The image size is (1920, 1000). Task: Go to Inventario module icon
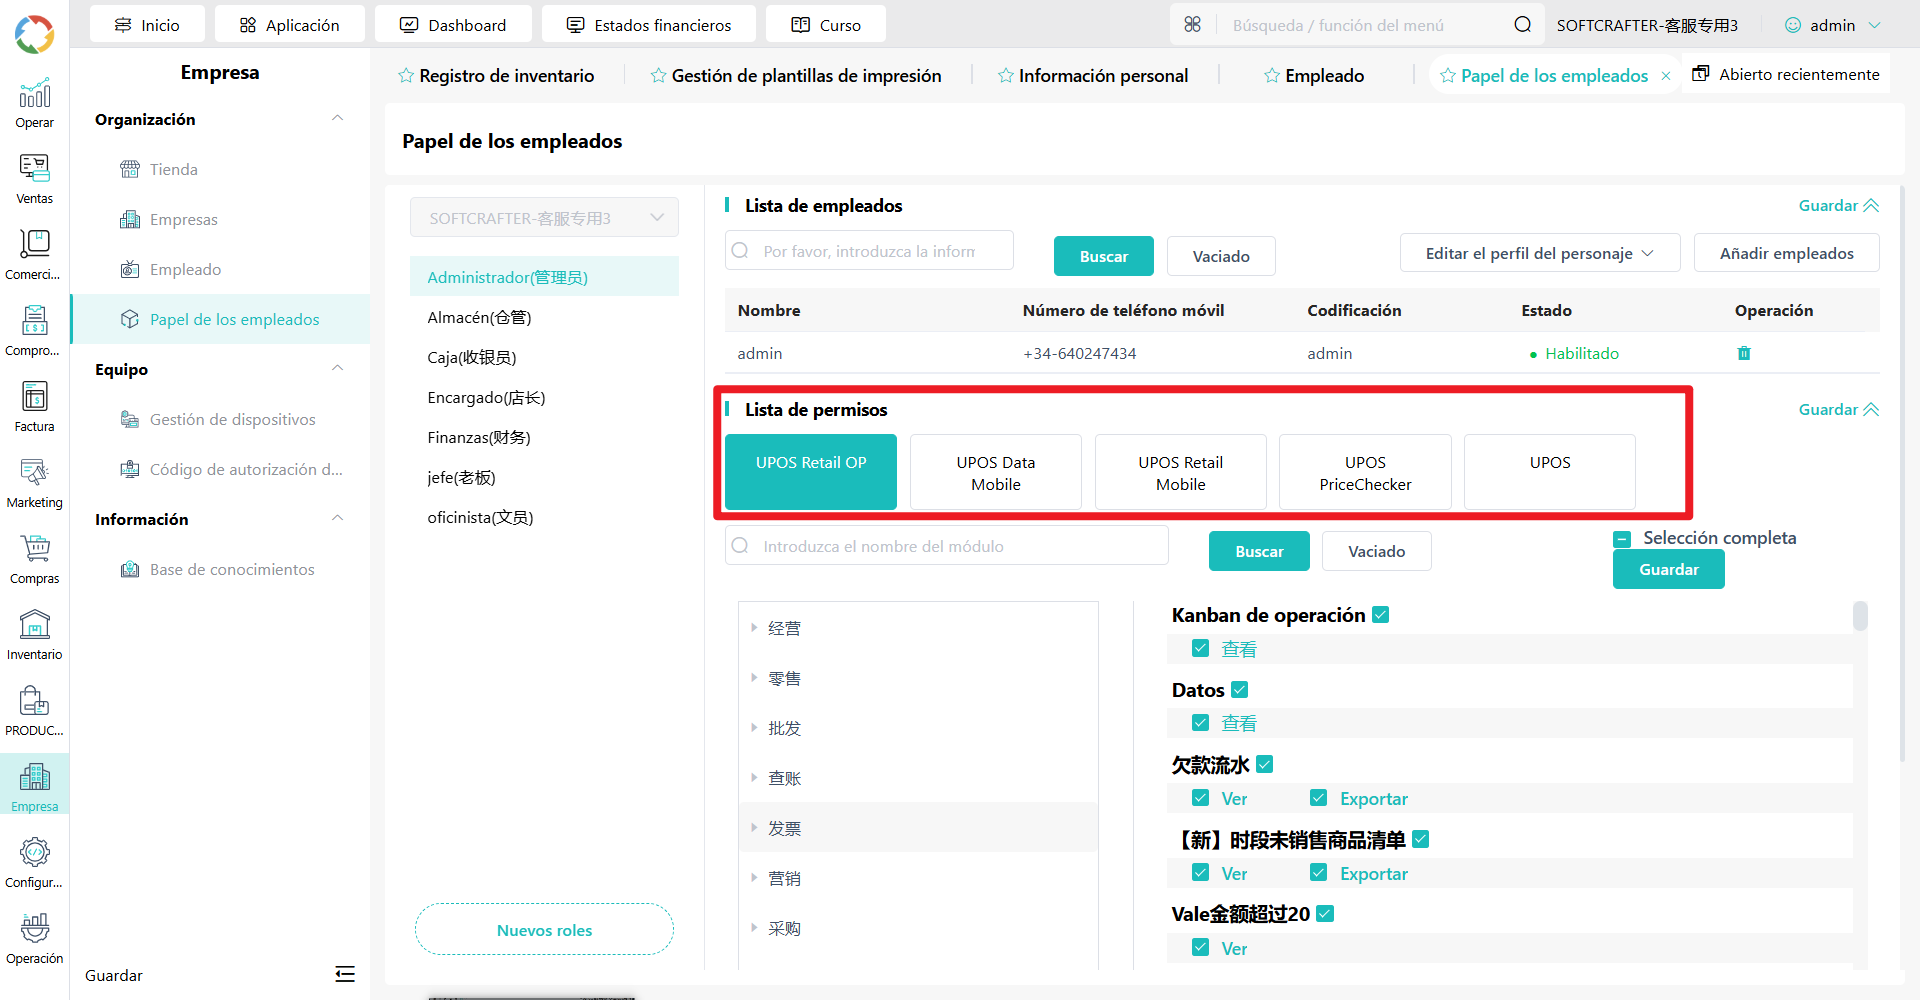pyautogui.click(x=34, y=635)
